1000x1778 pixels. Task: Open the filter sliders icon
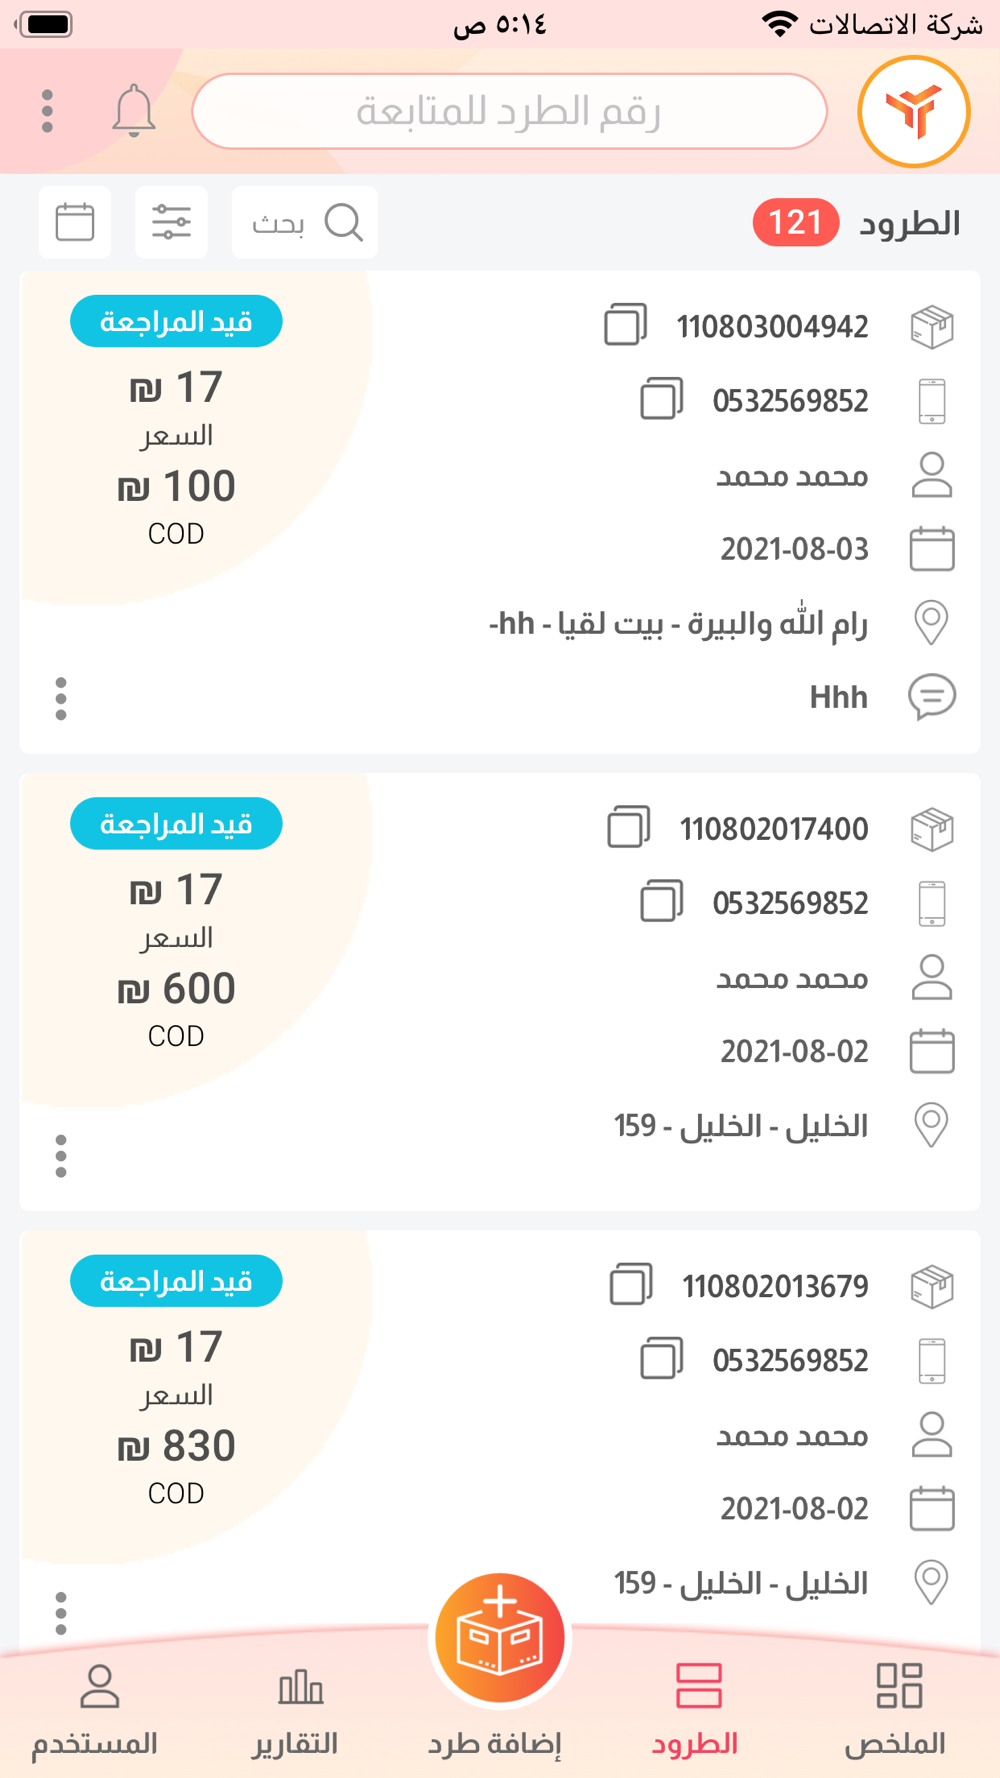click(171, 222)
